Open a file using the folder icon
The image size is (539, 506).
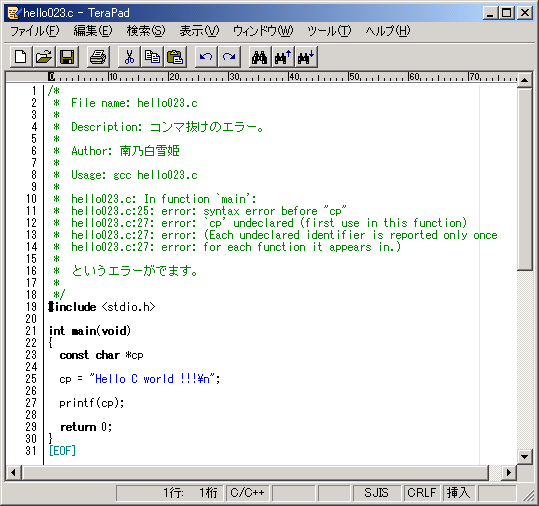click(x=44, y=57)
